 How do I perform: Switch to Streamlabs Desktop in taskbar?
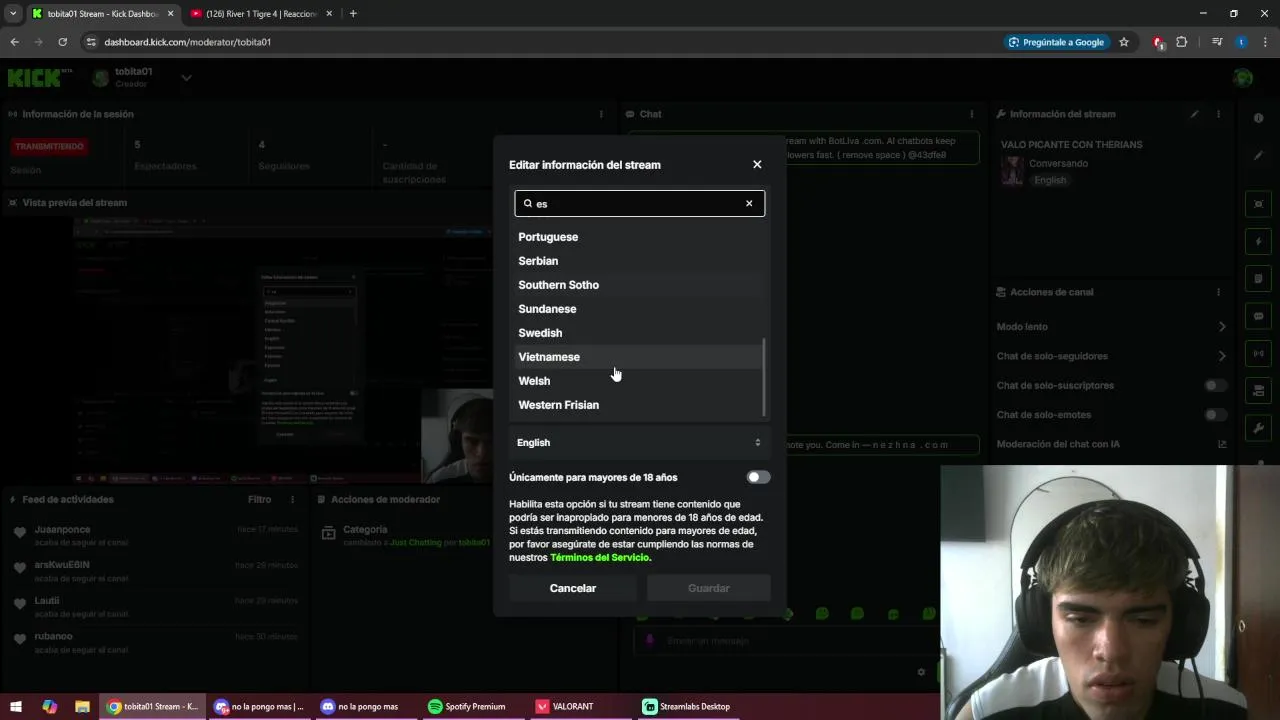pyautogui.click(x=687, y=707)
